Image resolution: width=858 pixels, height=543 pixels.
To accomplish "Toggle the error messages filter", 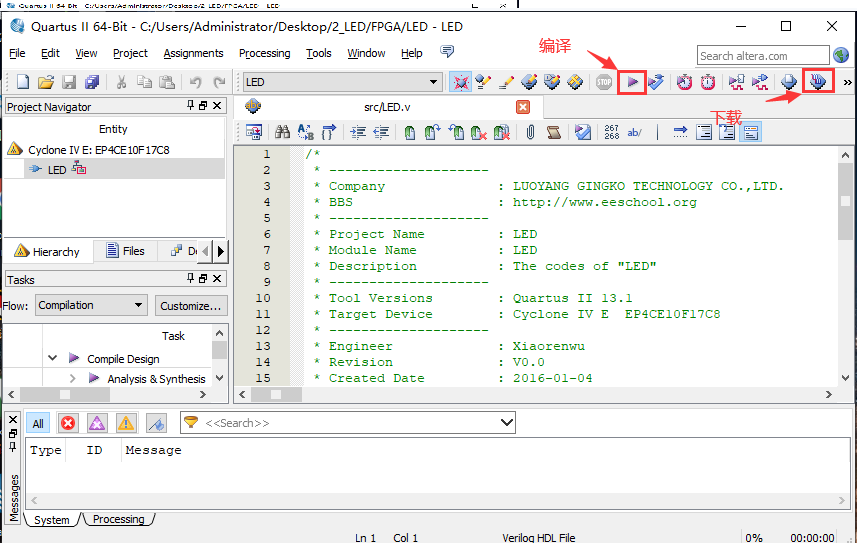I will (x=68, y=423).
